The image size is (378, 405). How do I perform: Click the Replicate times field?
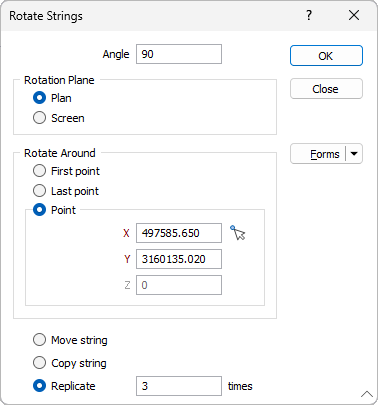tap(179, 386)
